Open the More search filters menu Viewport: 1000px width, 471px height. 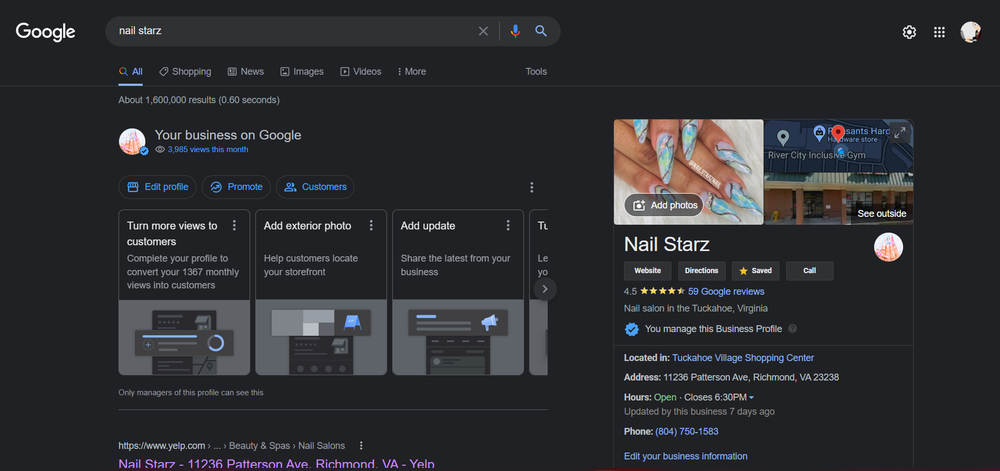(x=411, y=72)
